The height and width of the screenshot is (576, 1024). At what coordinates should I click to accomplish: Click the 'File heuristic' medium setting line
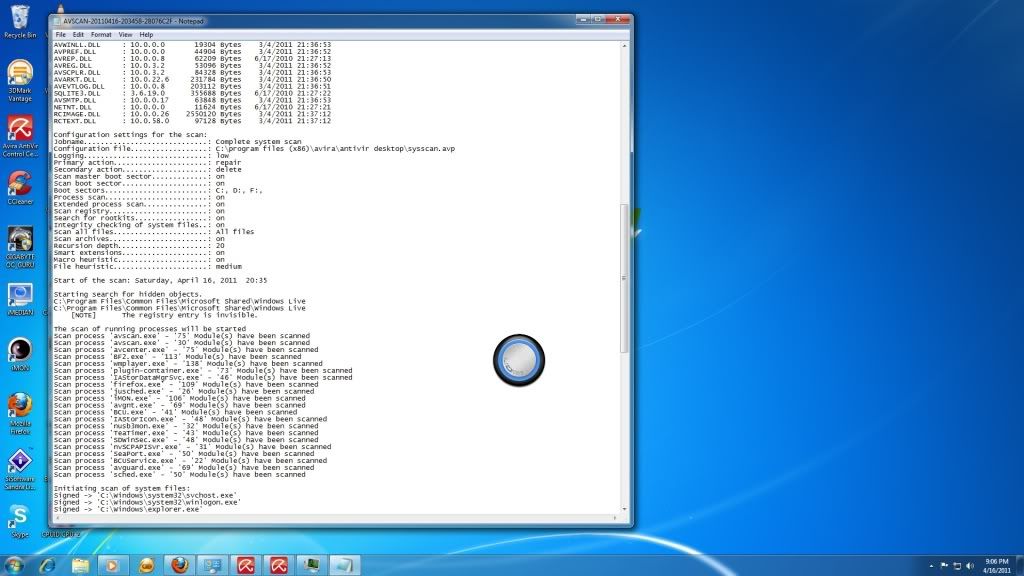click(x=148, y=266)
